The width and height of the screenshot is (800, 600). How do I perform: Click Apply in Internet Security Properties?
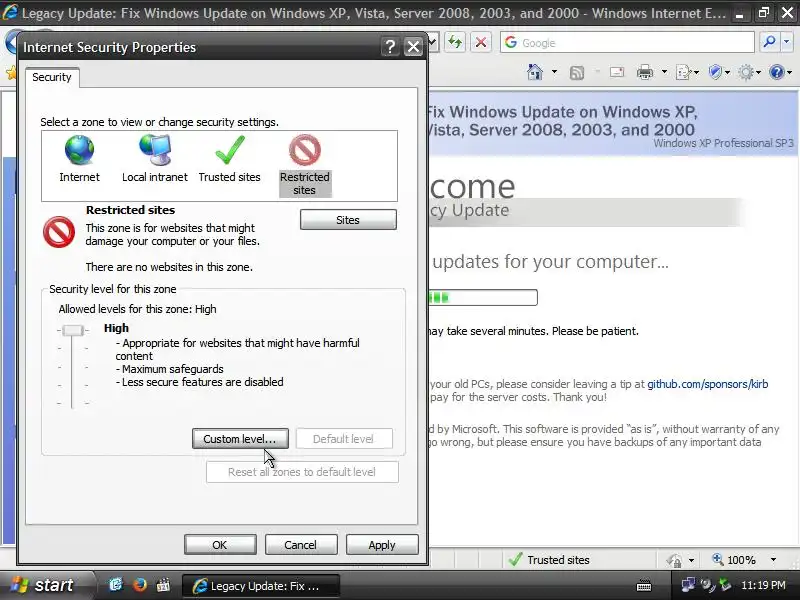382,545
